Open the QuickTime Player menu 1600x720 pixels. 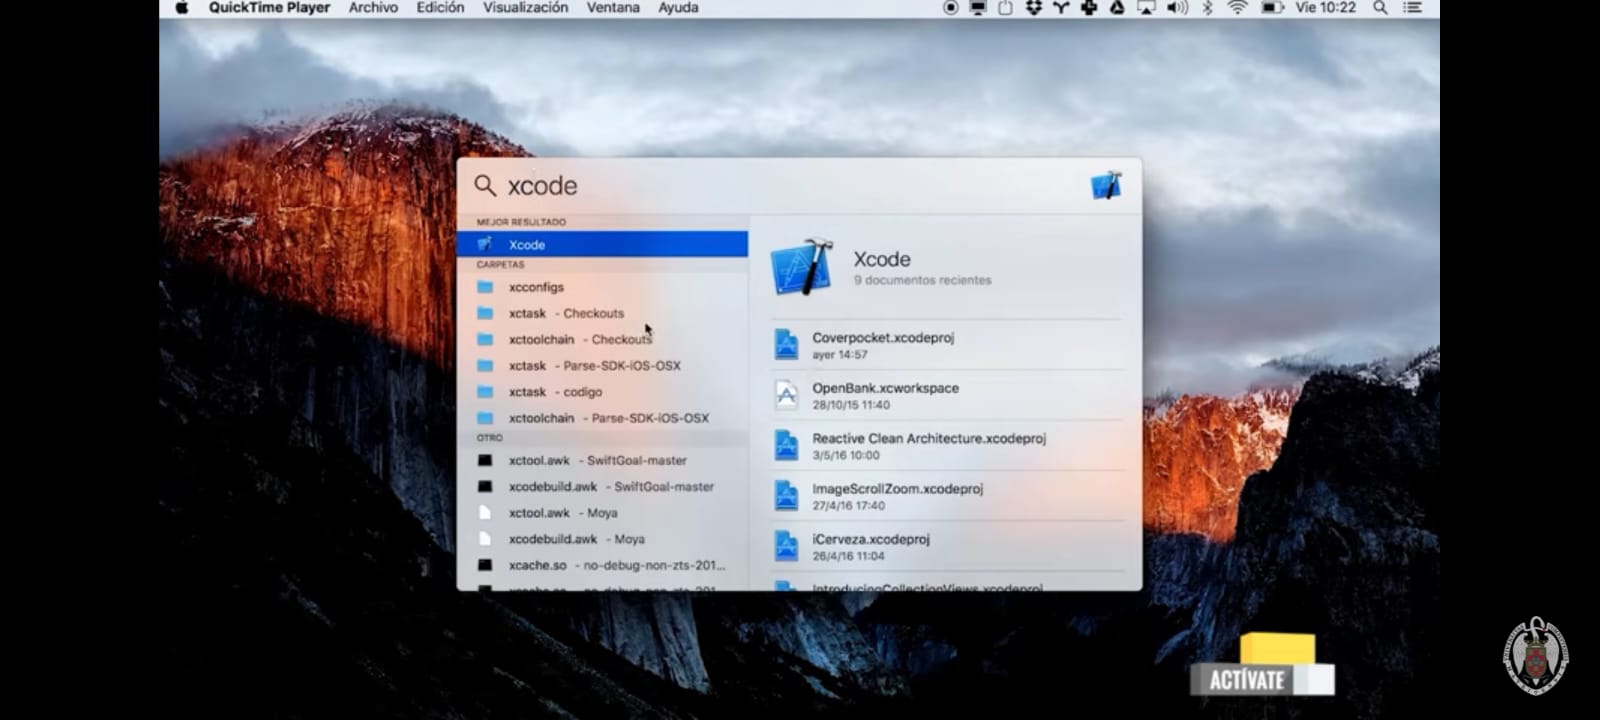(269, 7)
